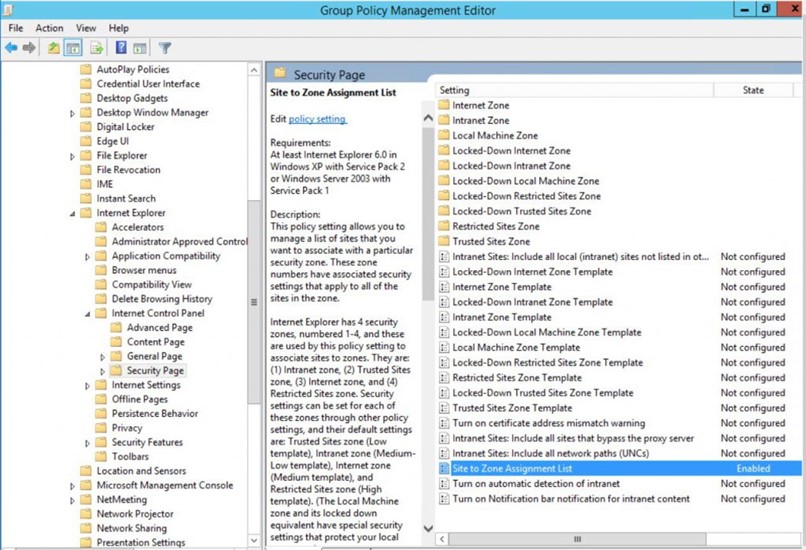Click the Internet Zone folder icon
The image size is (806, 550).
click(444, 105)
